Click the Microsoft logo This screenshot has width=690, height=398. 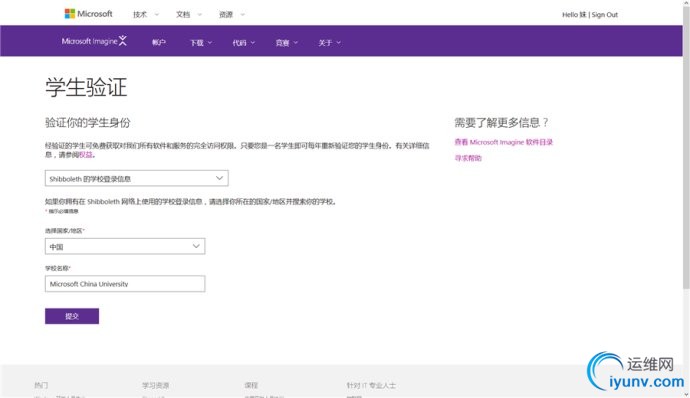(88, 14)
